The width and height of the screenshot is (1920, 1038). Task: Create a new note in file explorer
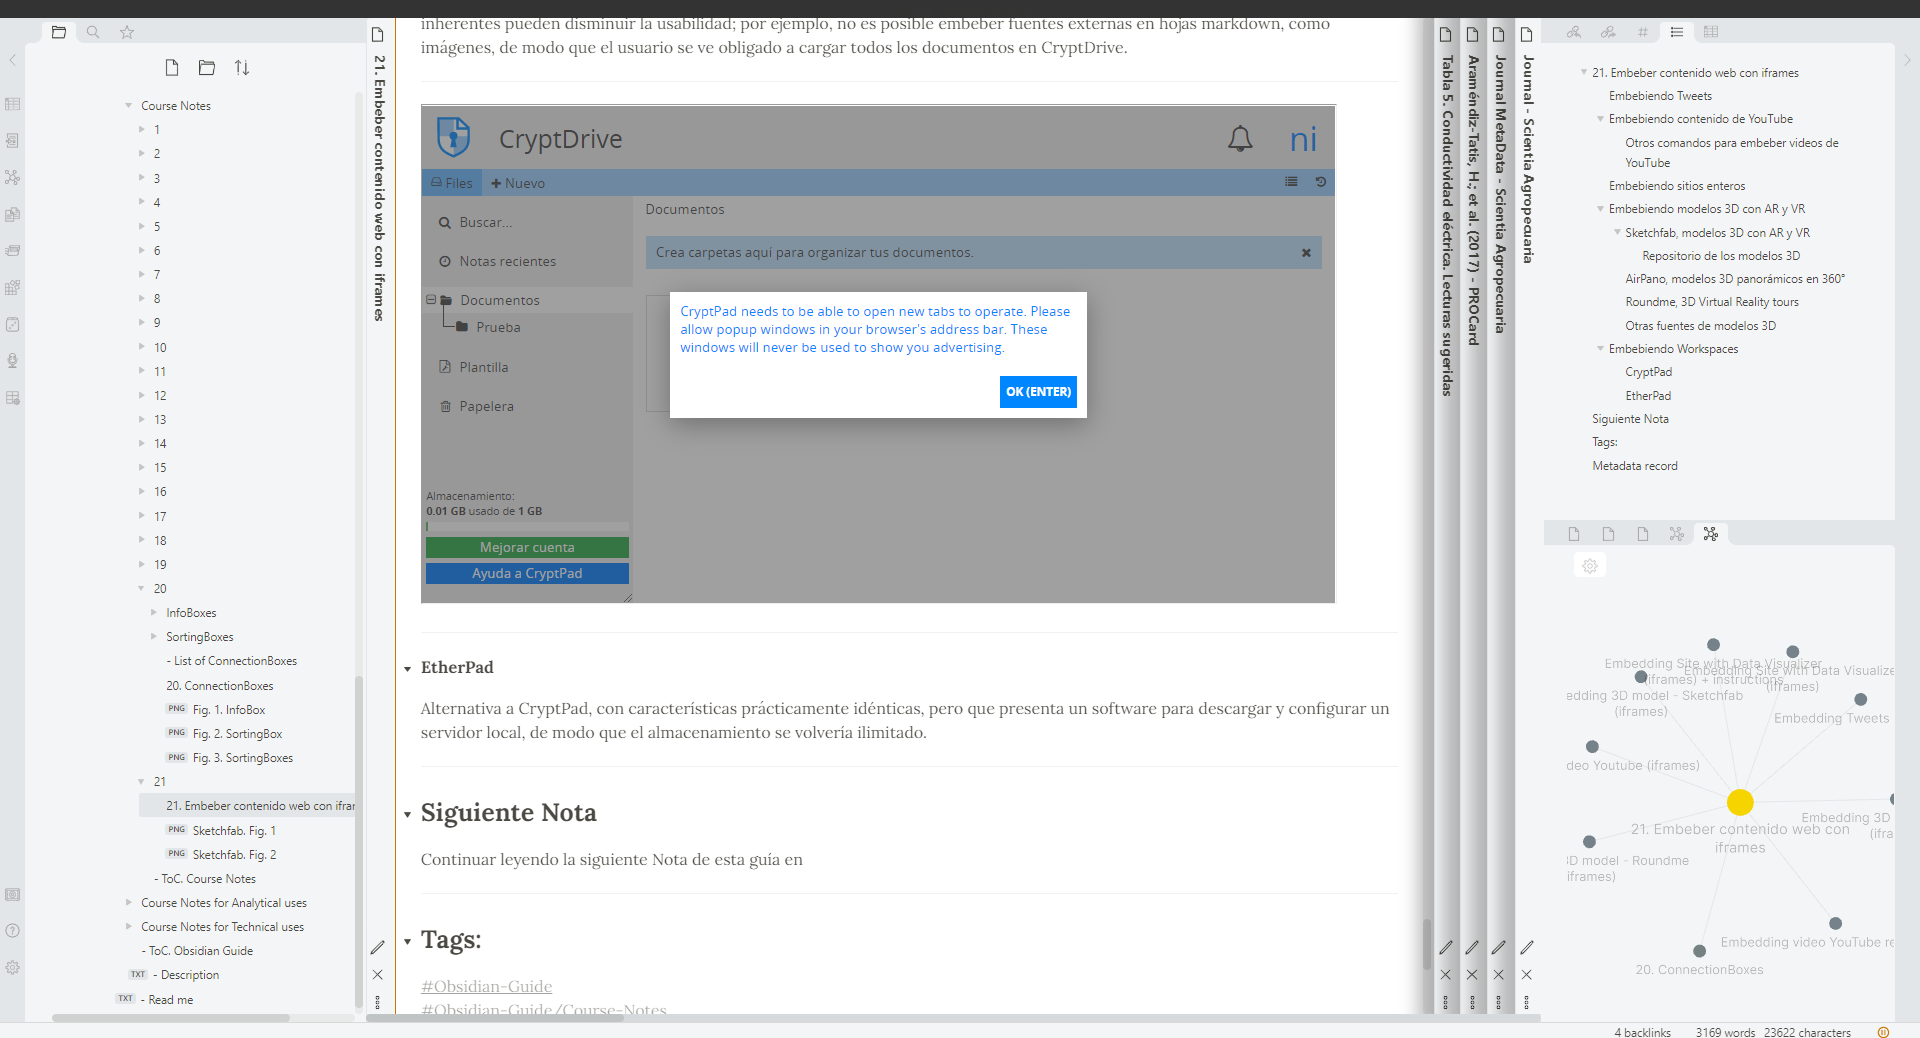172,68
